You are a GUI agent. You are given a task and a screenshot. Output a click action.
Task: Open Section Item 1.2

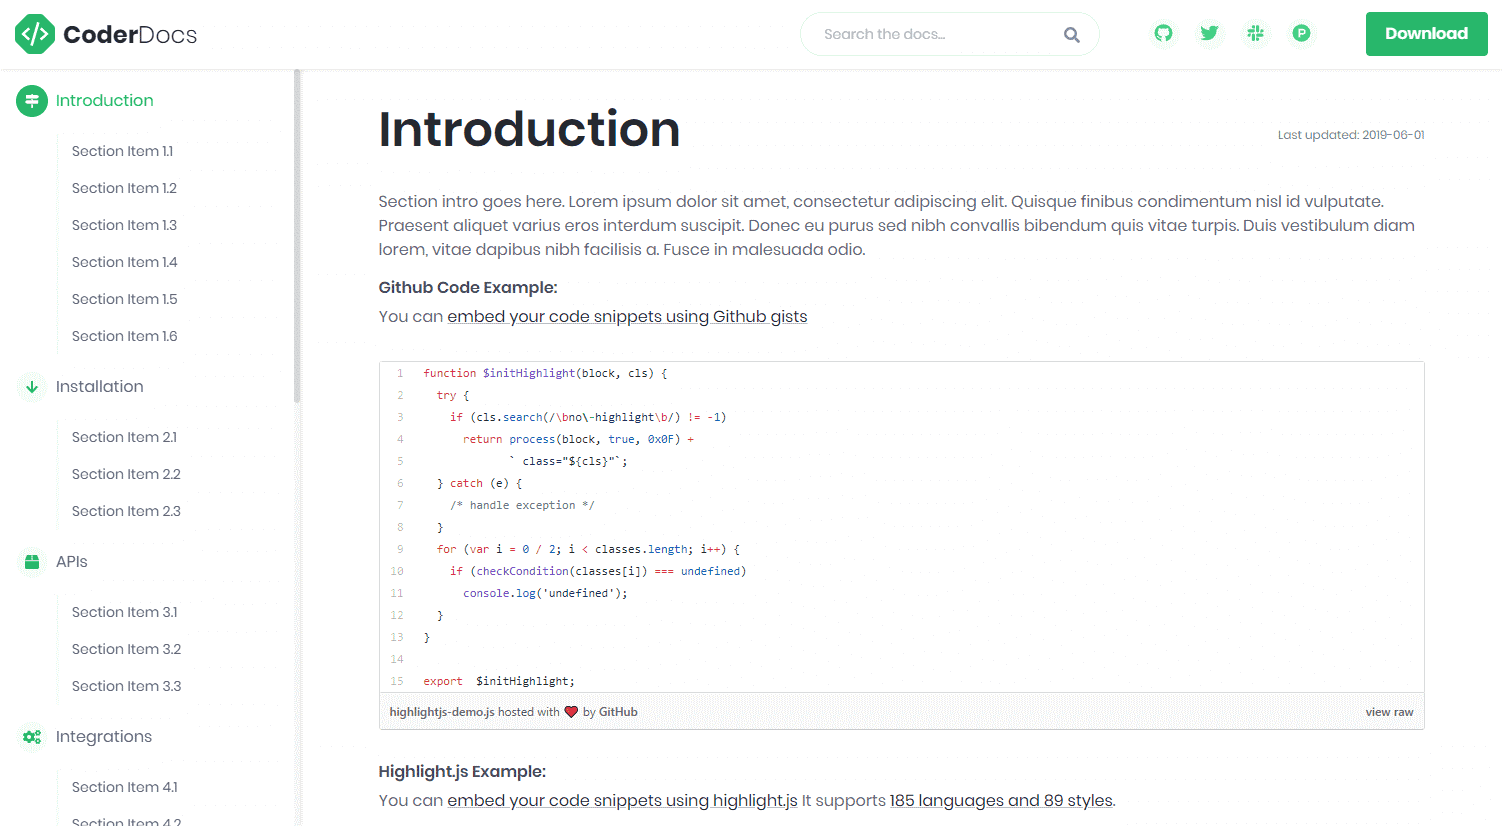point(124,188)
